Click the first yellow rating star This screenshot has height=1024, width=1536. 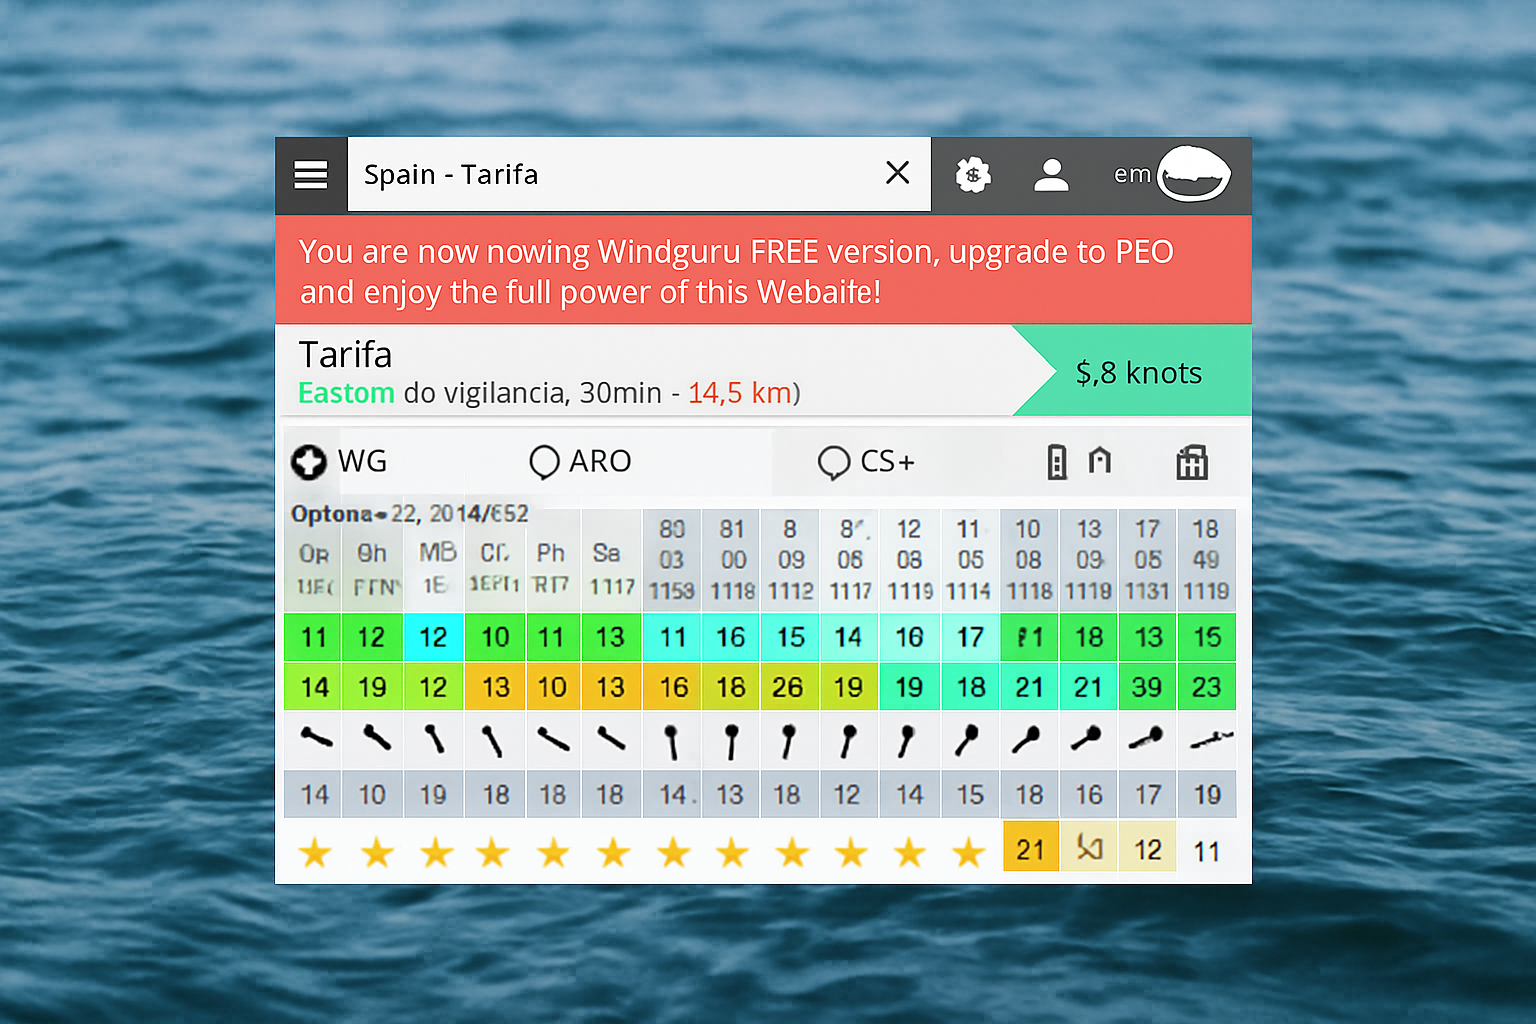[315, 853]
